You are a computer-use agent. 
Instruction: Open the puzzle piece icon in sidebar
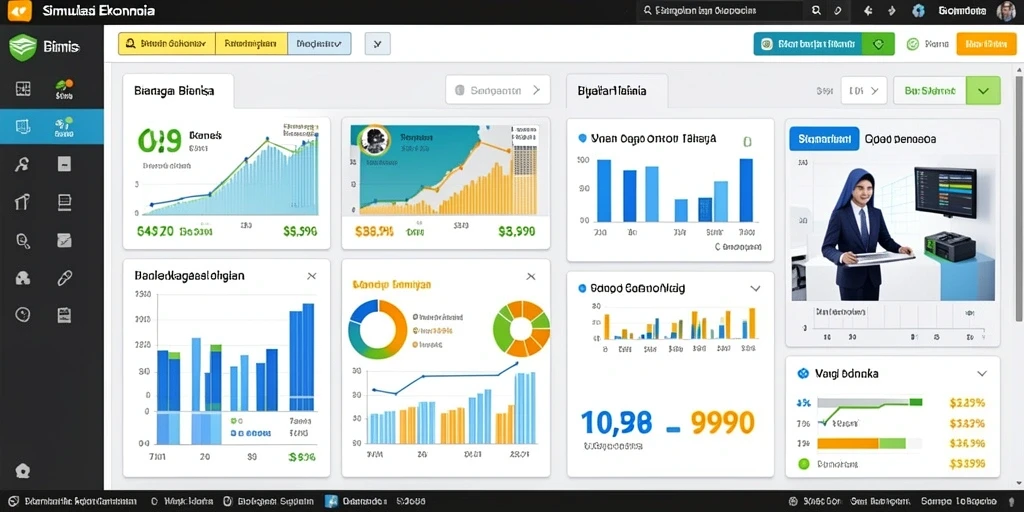[x=23, y=278]
